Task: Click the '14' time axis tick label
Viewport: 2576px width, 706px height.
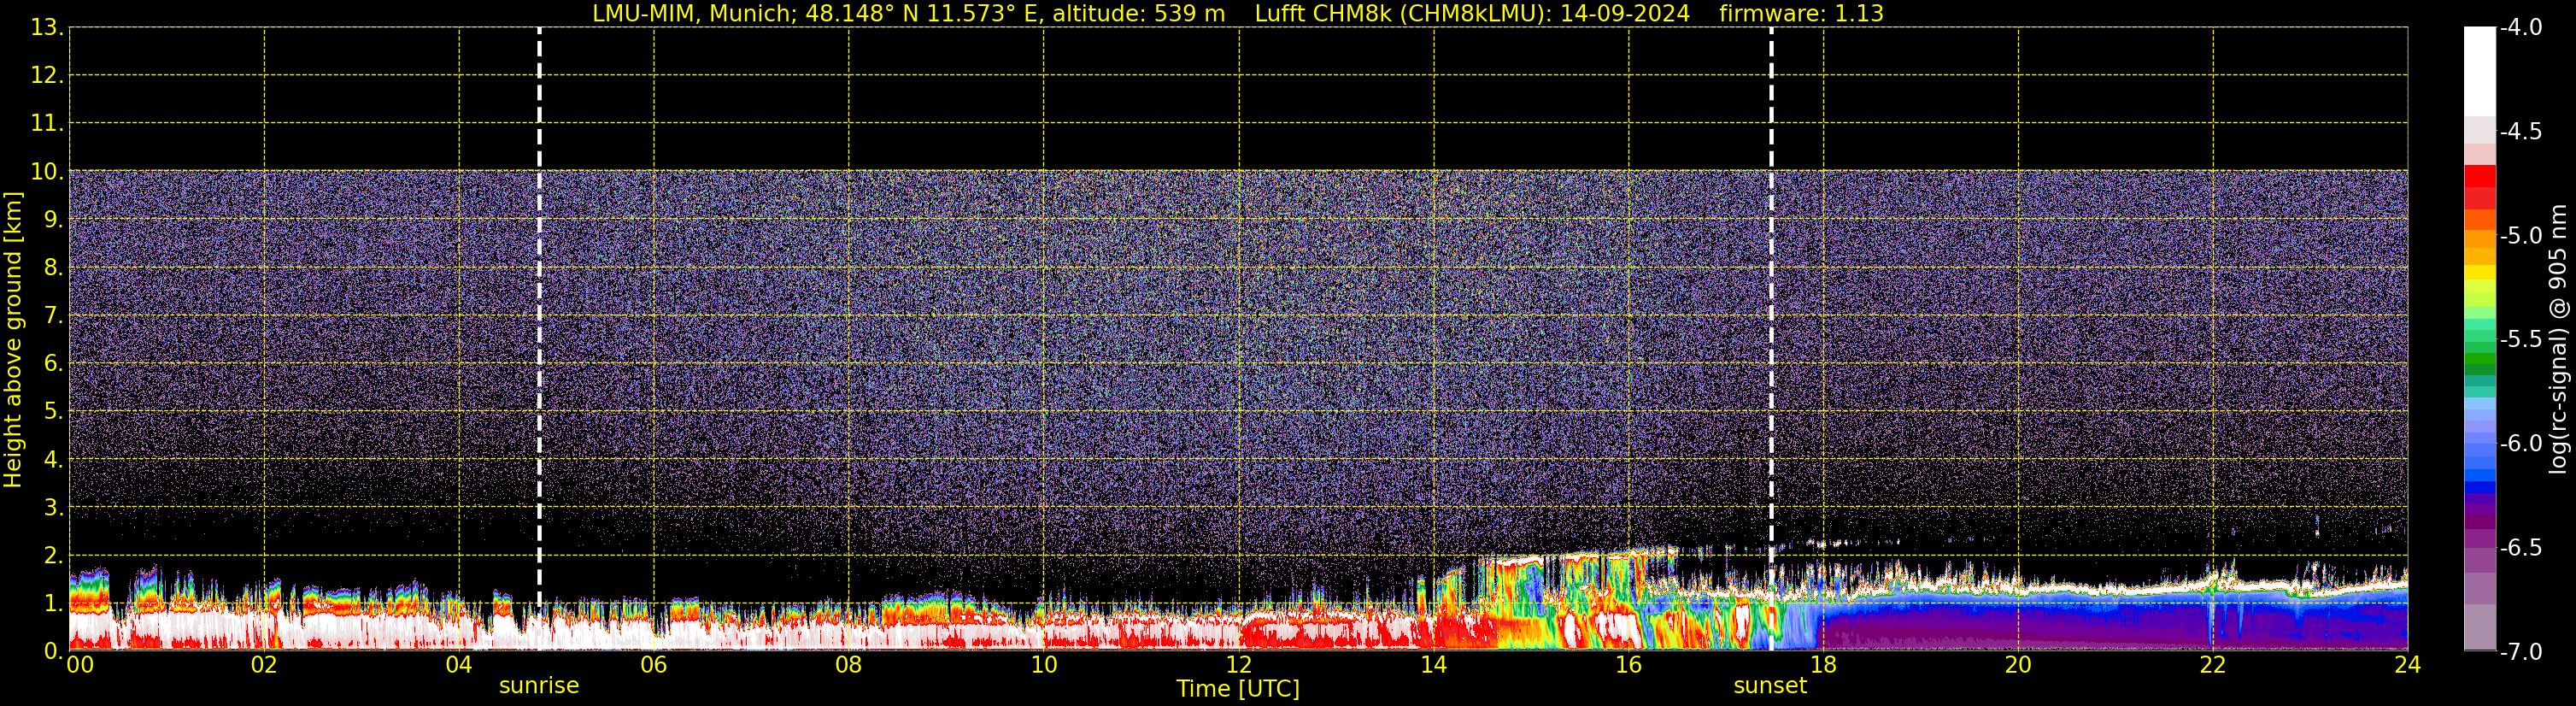Action: (1434, 665)
